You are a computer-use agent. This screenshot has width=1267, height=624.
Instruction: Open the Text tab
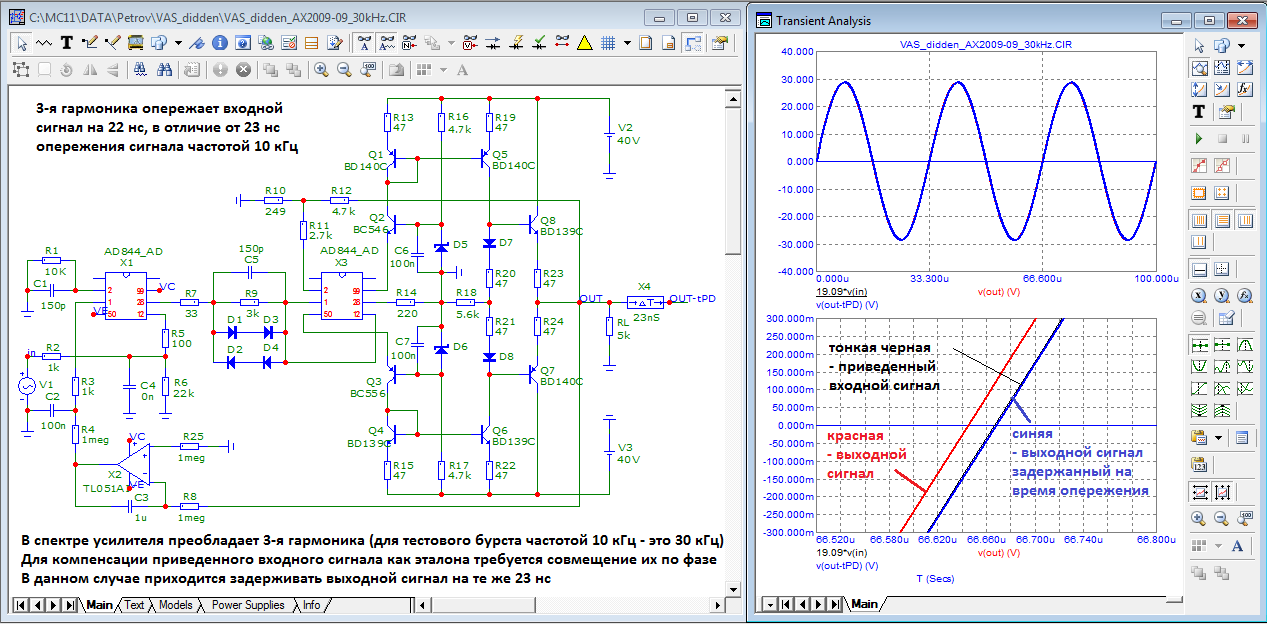(x=134, y=605)
